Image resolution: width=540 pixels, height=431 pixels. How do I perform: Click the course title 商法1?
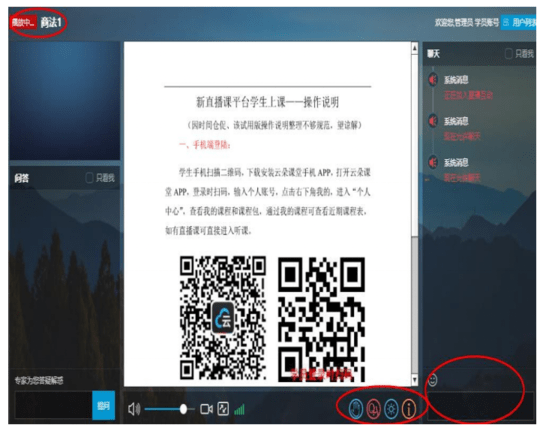click(x=51, y=23)
